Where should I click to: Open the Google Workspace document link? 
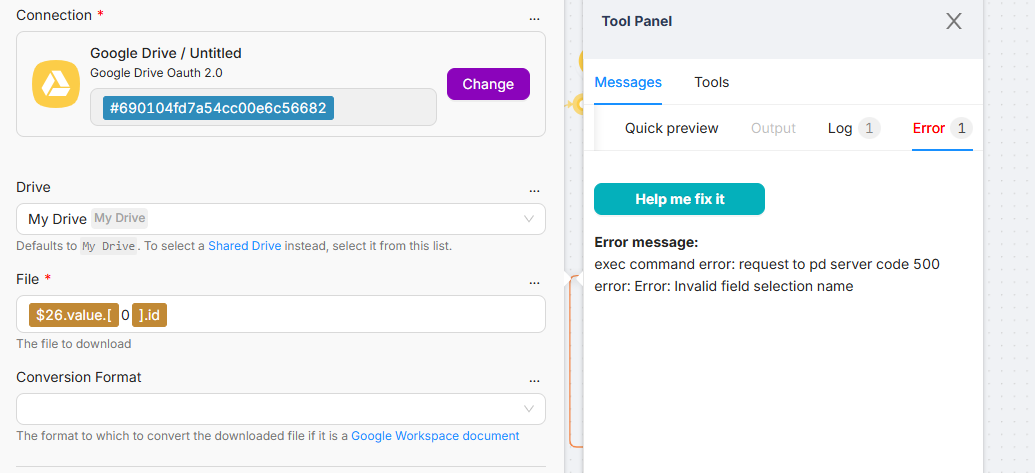click(435, 436)
